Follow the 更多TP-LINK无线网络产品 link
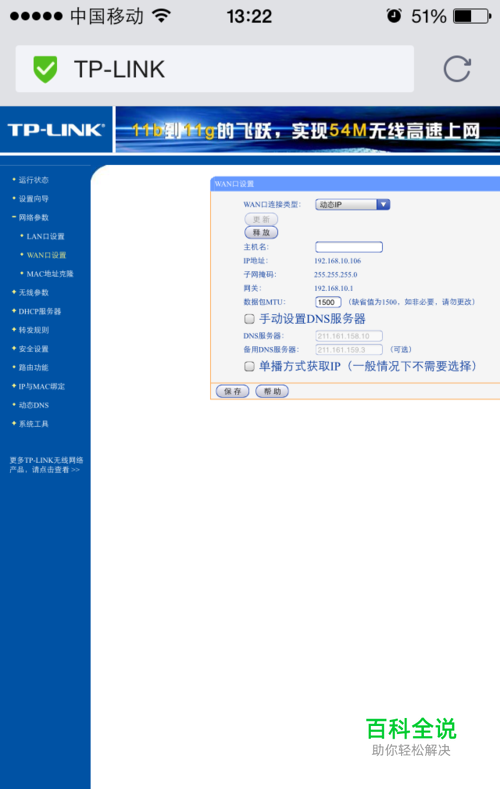Viewport: 500px width, 789px height. (x=46, y=464)
